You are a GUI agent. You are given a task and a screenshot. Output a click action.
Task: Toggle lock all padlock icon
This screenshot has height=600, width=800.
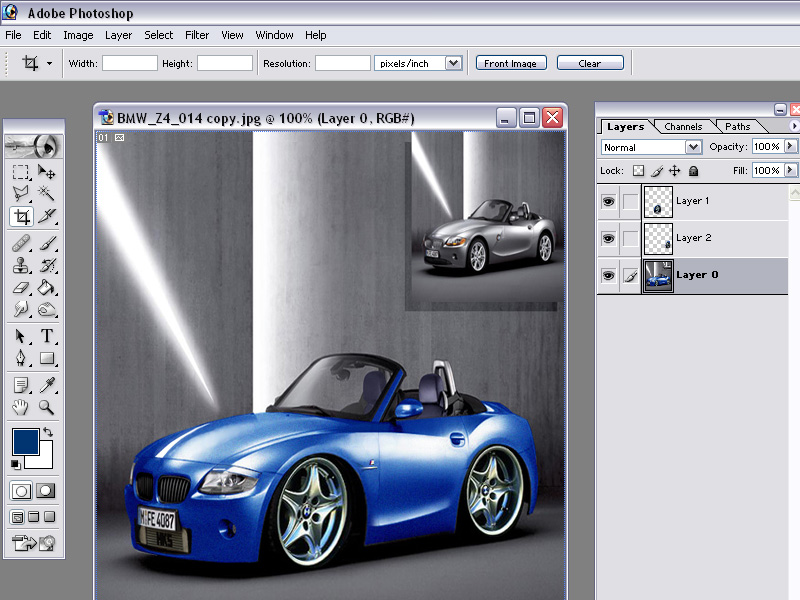[x=693, y=171]
